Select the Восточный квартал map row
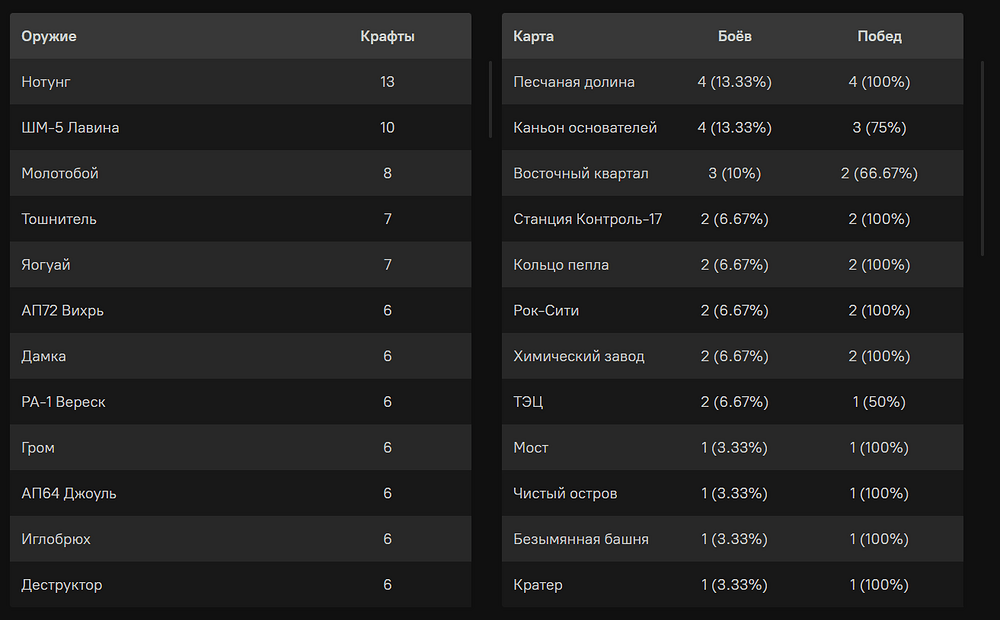The height and width of the screenshot is (620, 1000). (x=732, y=173)
